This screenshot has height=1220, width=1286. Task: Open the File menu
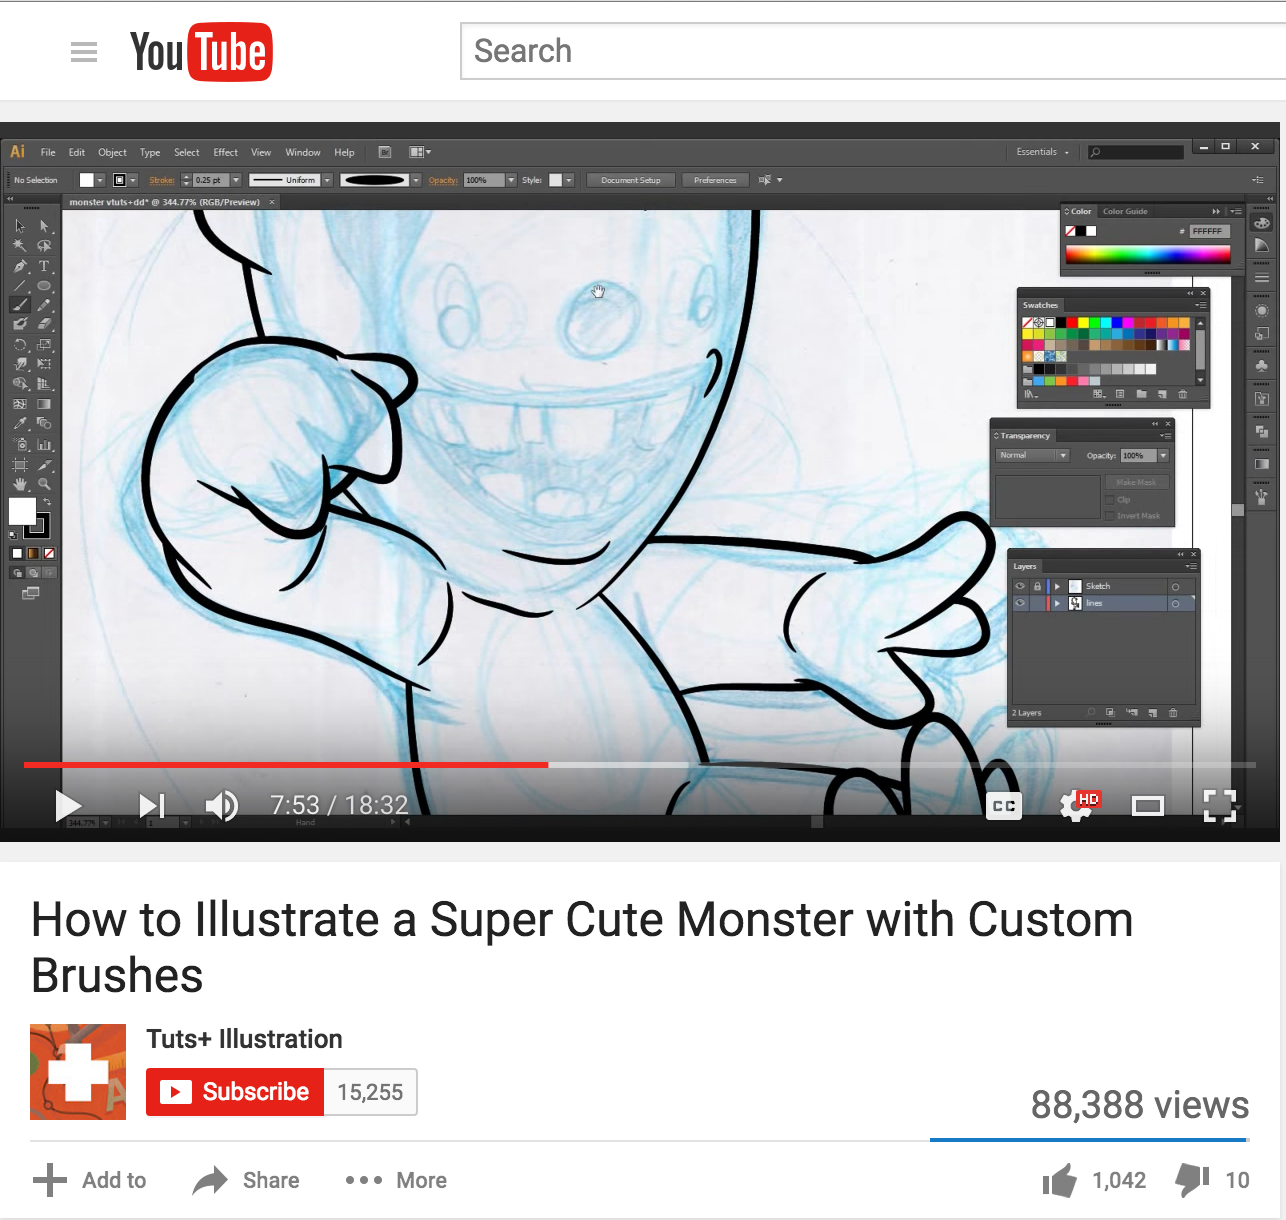[48, 152]
